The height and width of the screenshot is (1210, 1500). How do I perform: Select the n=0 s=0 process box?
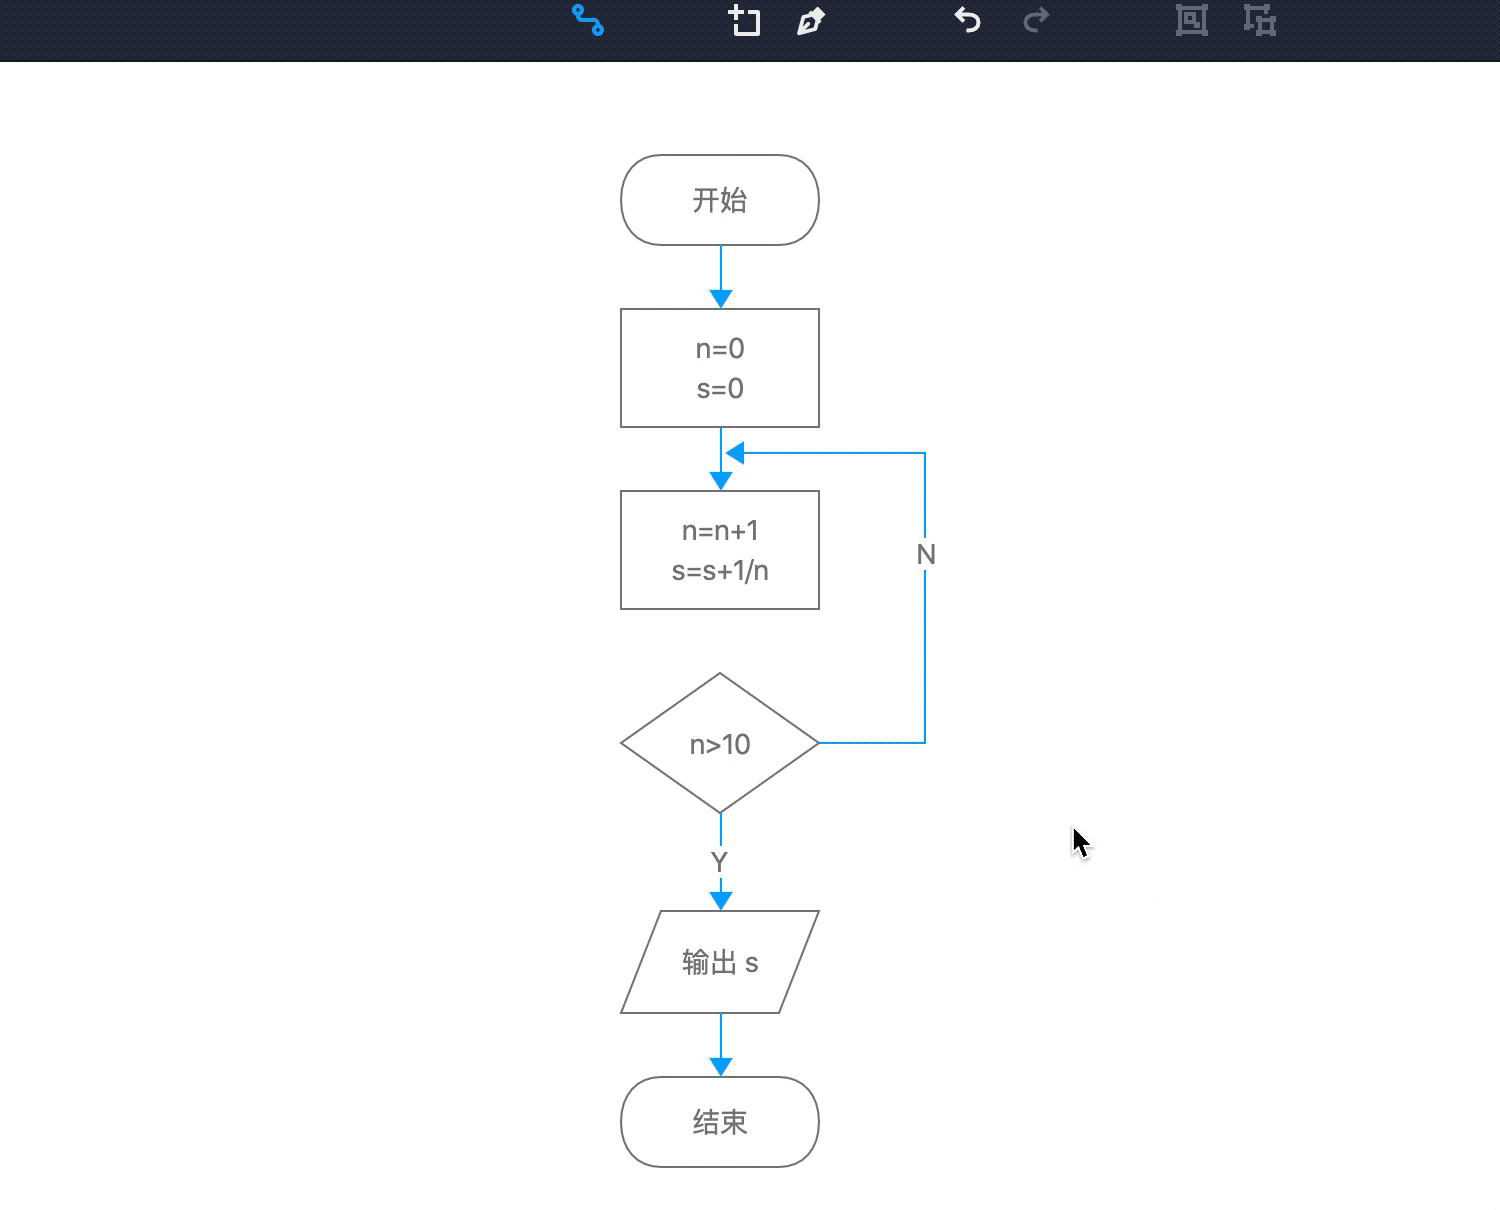click(720, 368)
